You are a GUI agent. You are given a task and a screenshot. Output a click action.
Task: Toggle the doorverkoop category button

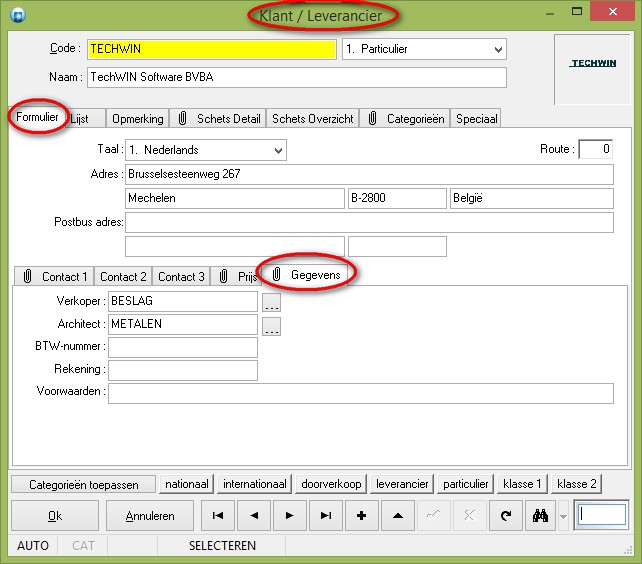click(331, 484)
